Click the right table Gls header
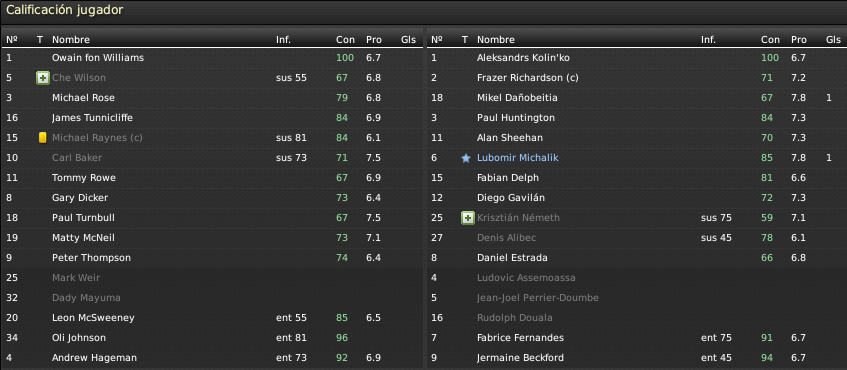Viewport: 847px width, 370px height. click(833, 39)
